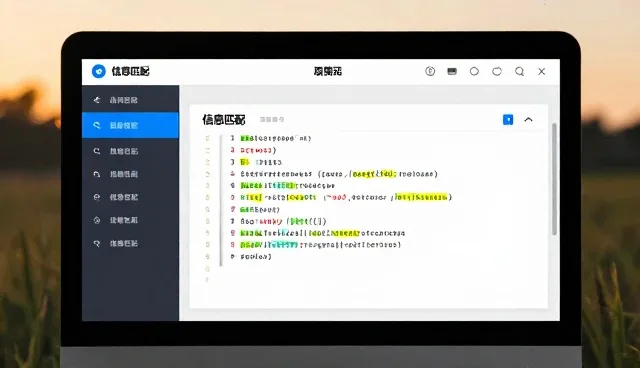640x368 pixels.
Task: Click the plain circle icon beside card icon
Action: pyautogui.click(x=474, y=71)
